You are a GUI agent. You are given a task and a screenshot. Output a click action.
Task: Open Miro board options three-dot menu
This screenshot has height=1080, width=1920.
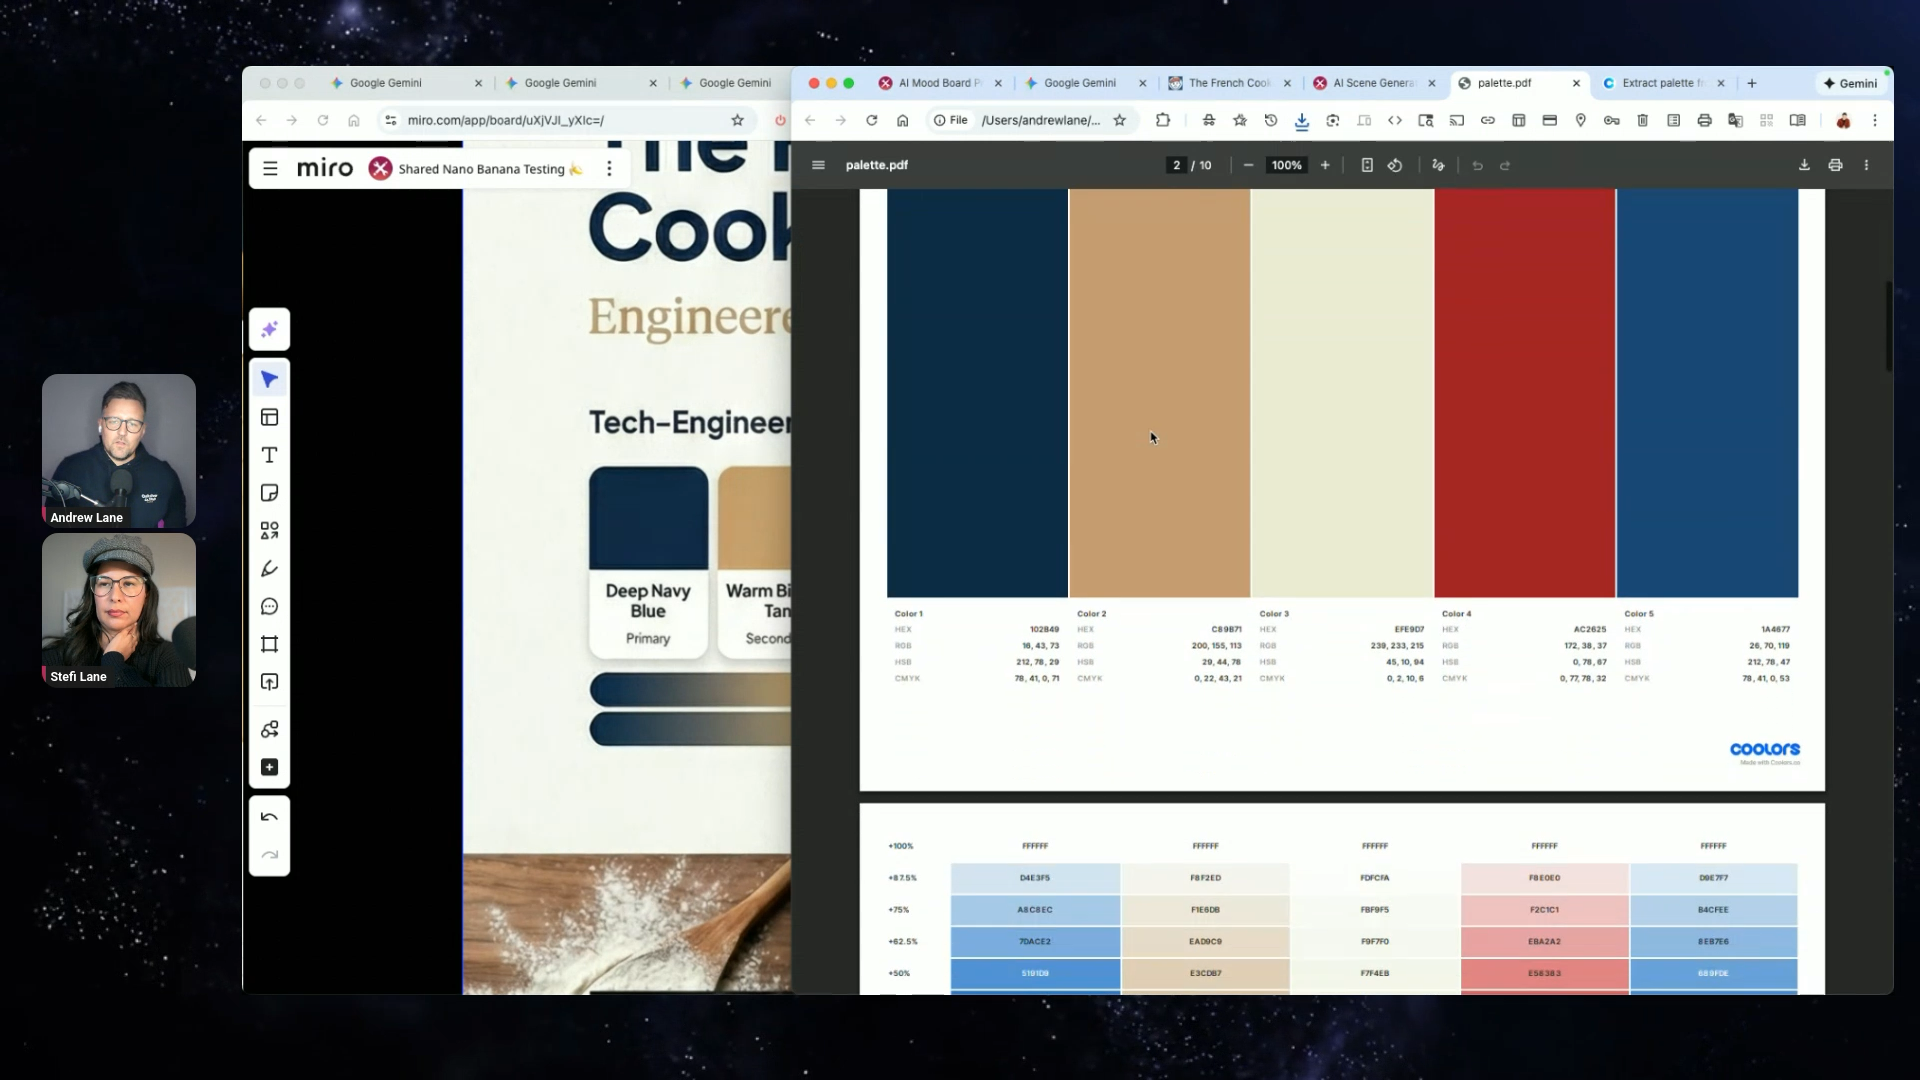609,168
